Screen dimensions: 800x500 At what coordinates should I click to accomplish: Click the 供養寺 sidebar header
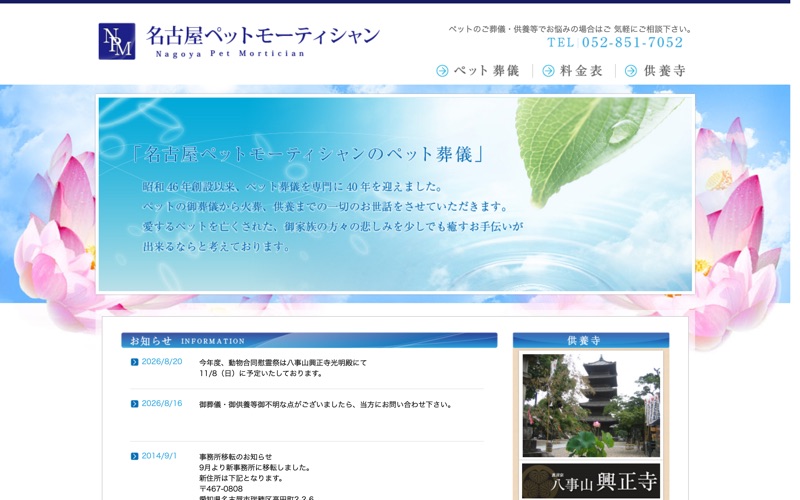tap(591, 340)
